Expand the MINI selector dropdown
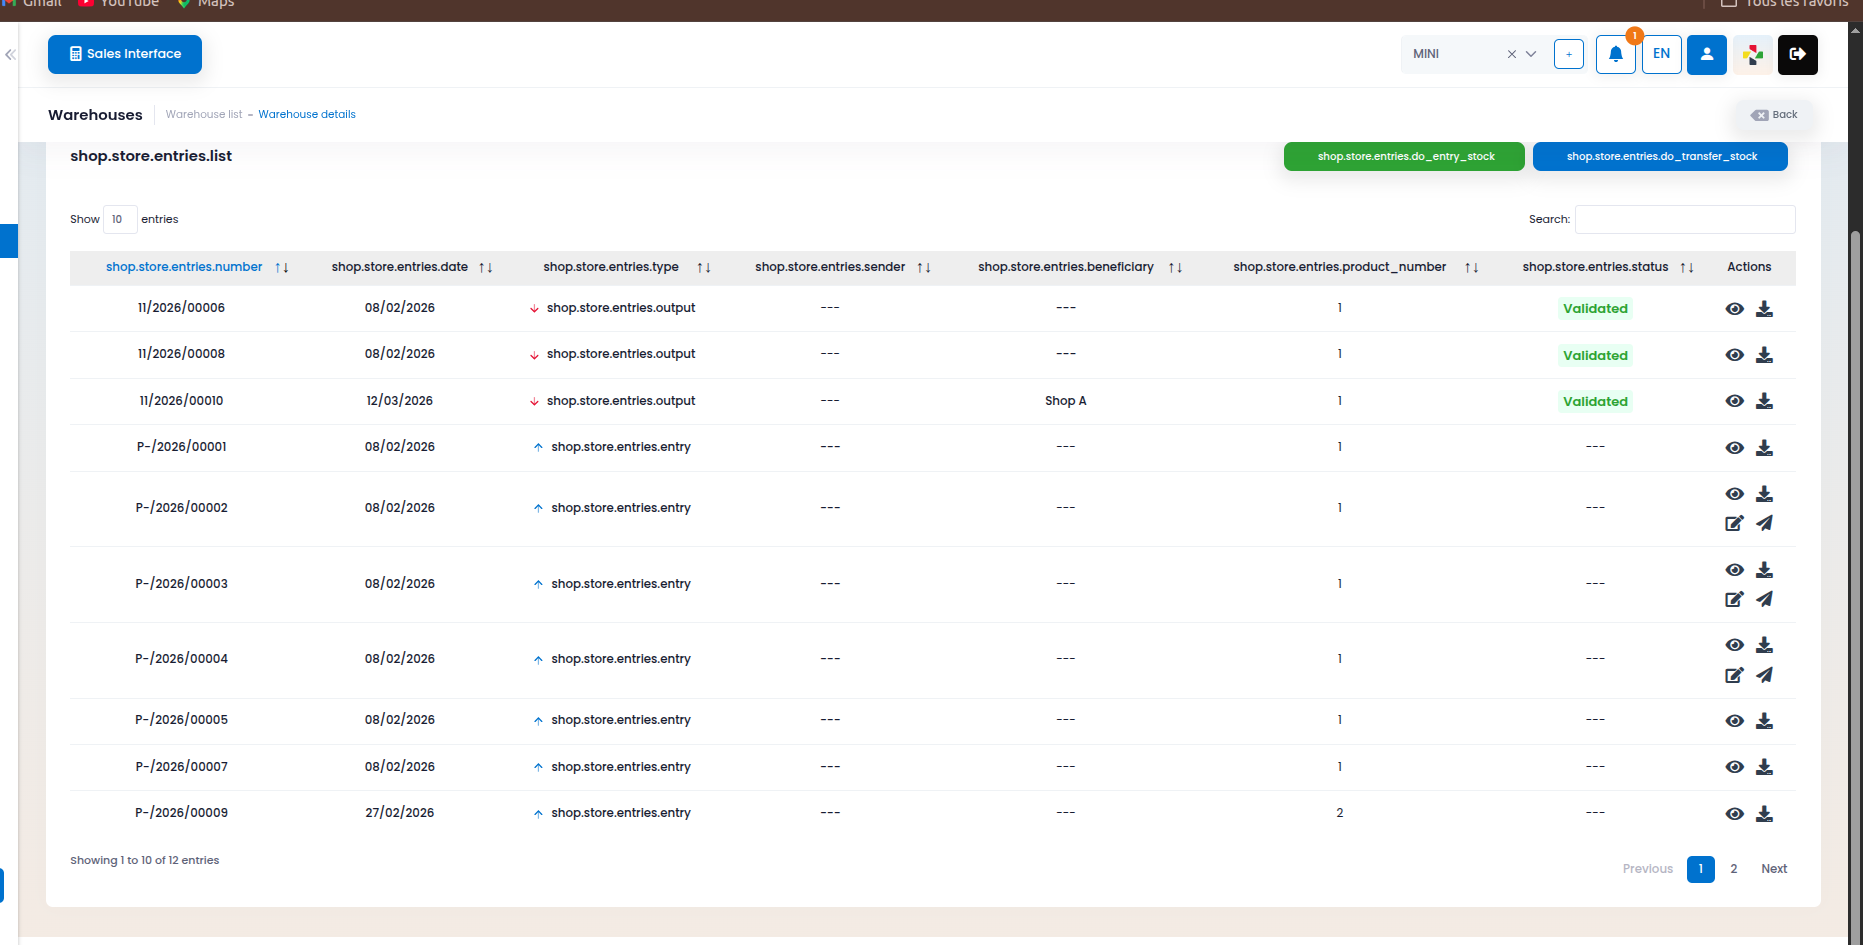The width and height of the screenshot is (1863, 945). 1530,54
